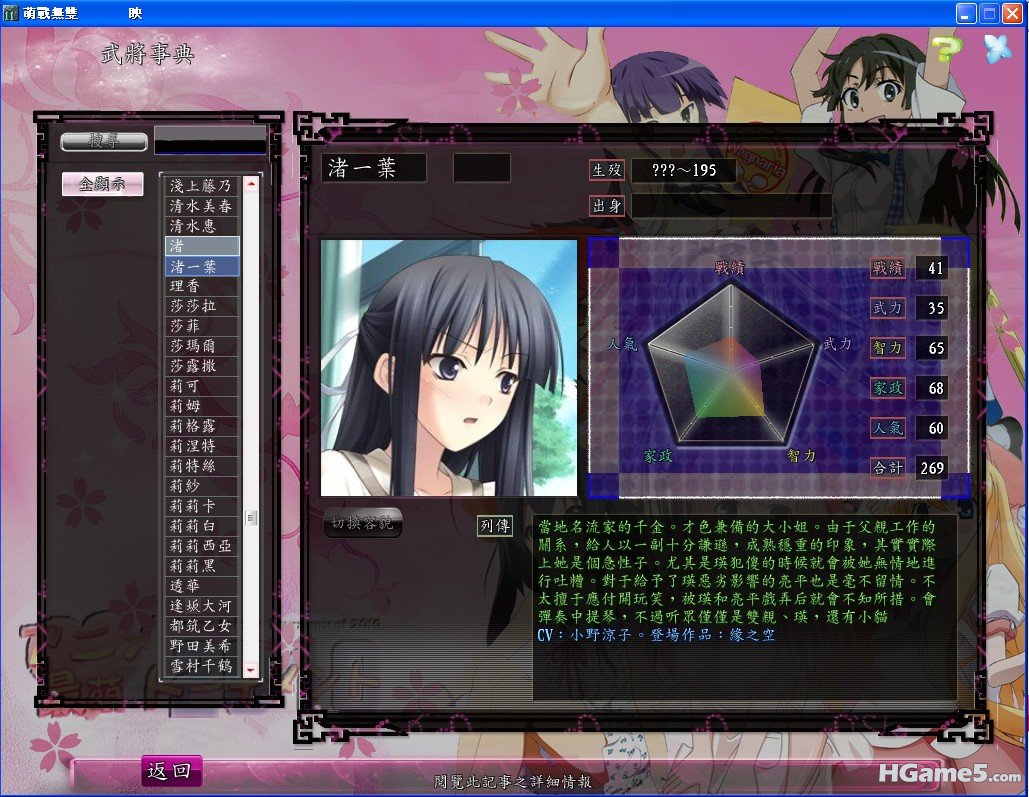Select 莎瑪爾 in the list
Viewport: 1029px width, 797px height.
coord(201,346)
